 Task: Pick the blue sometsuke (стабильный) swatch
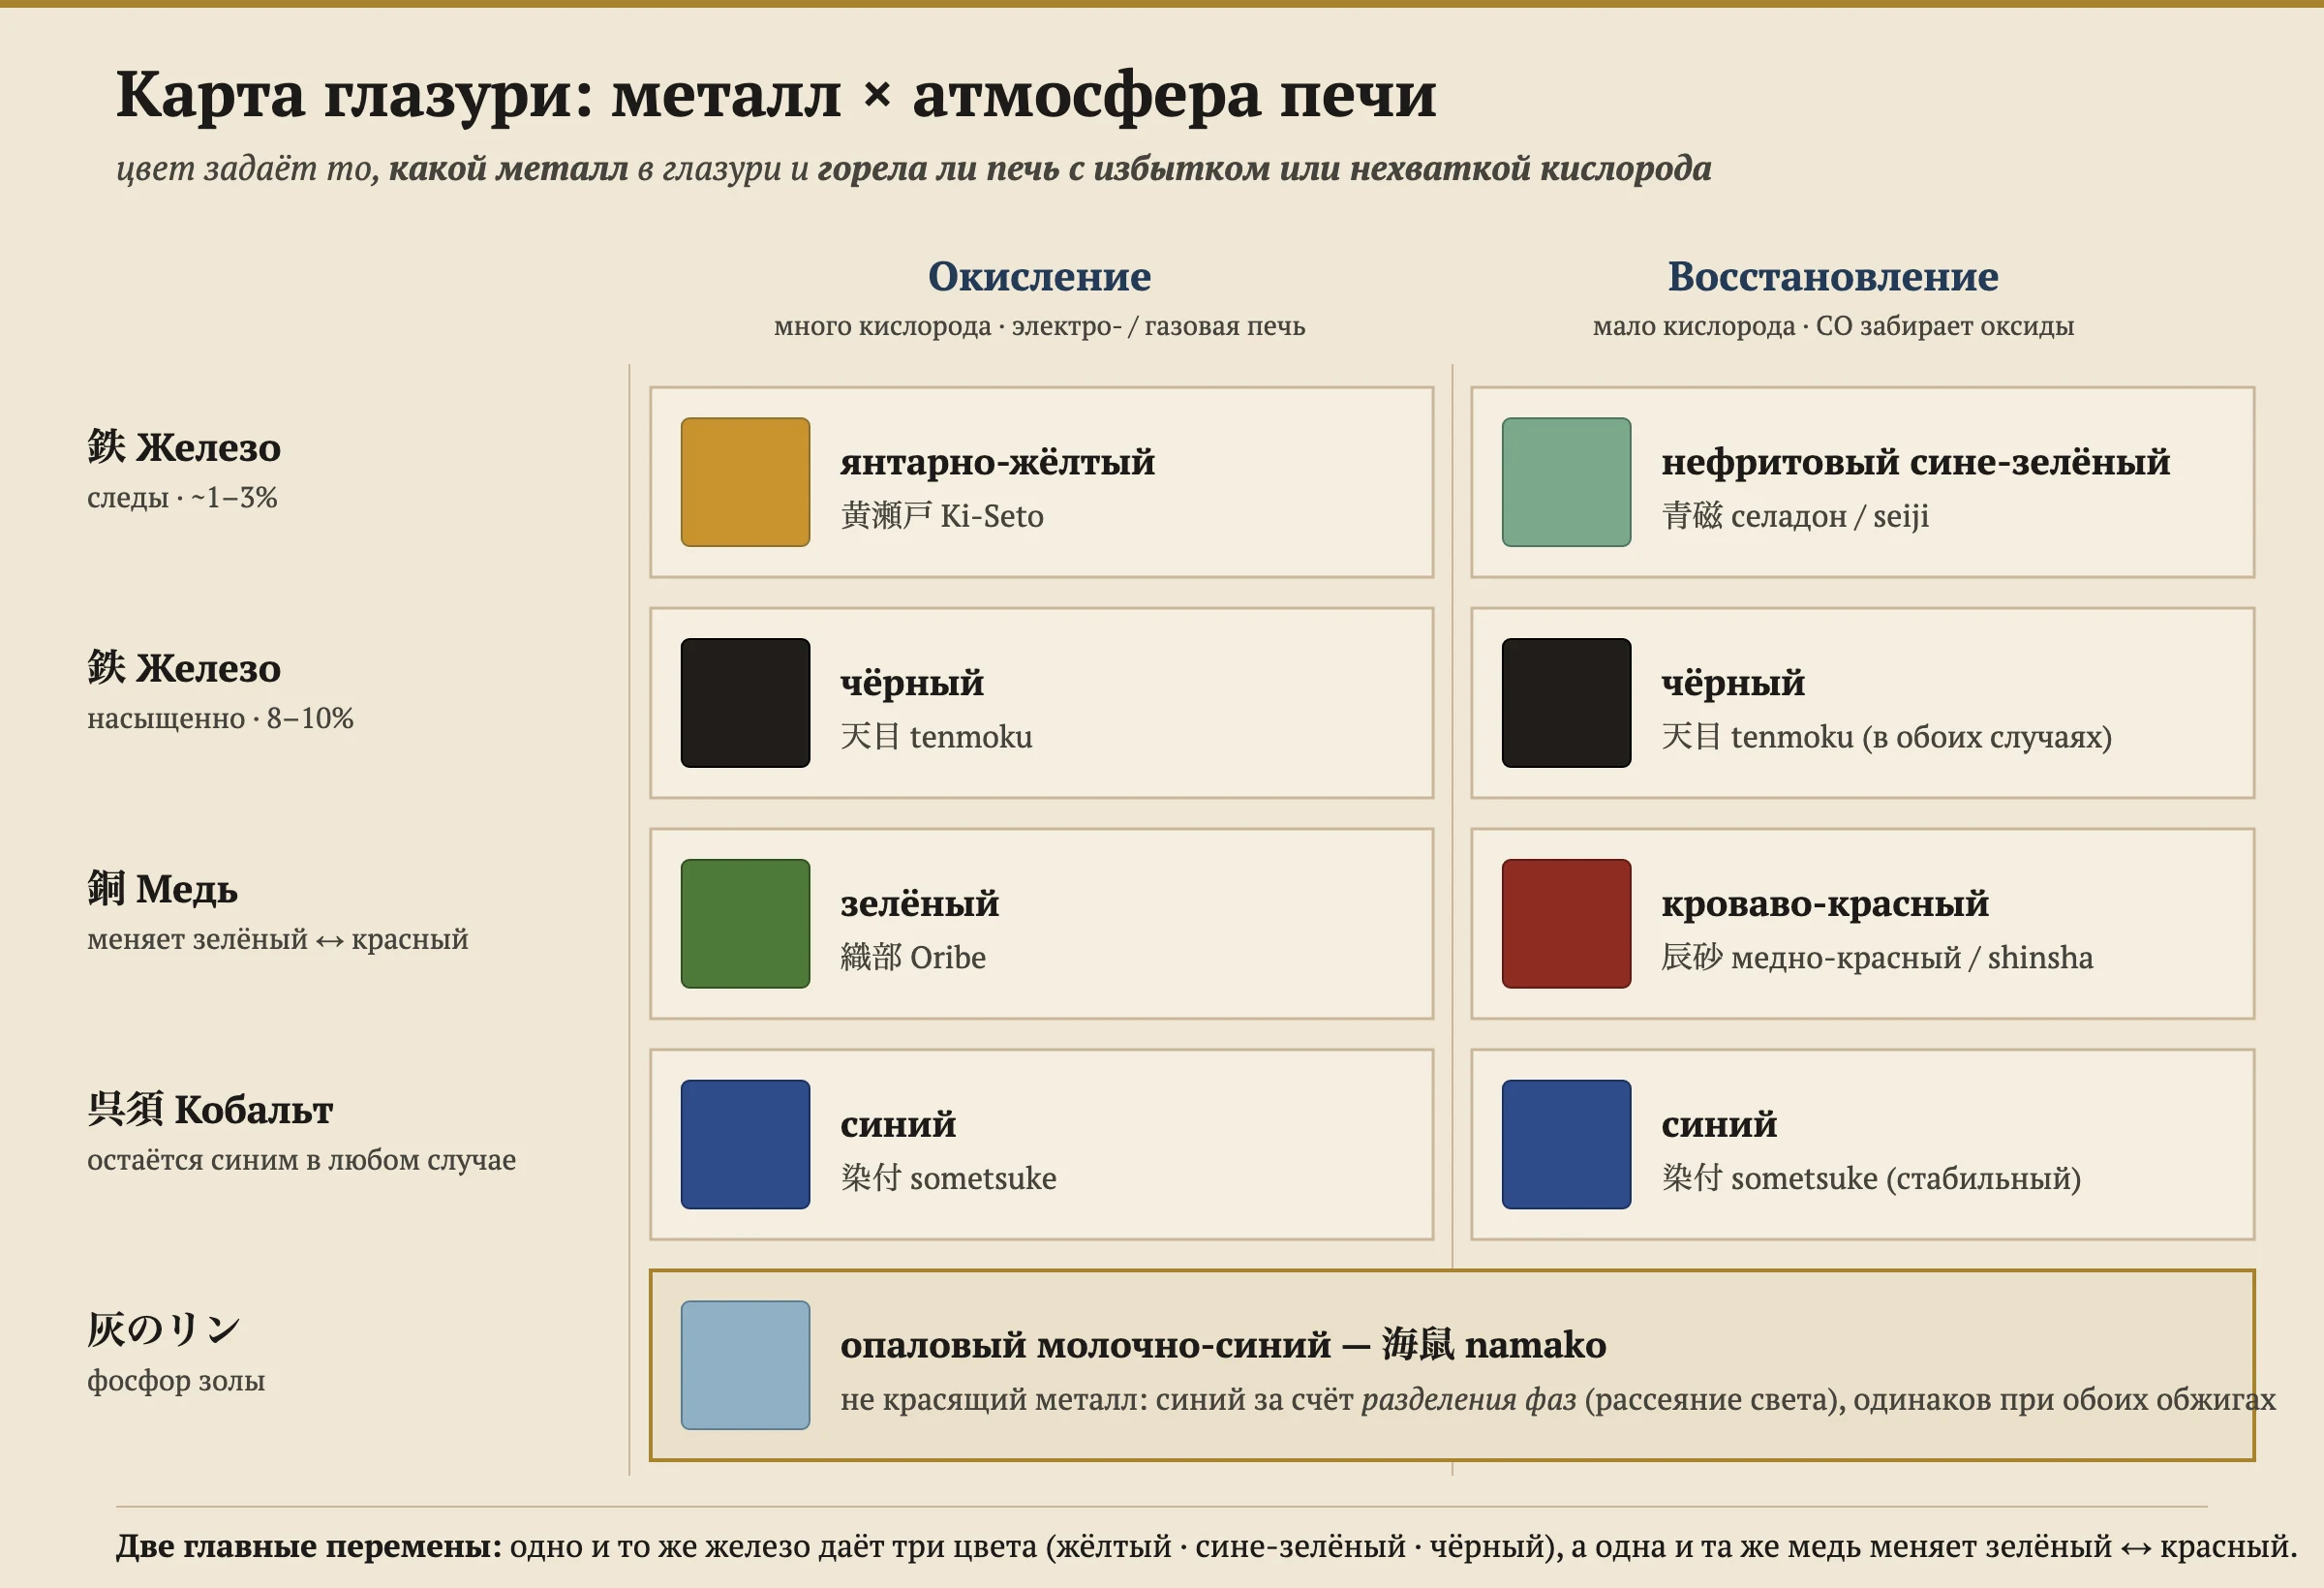tap(1566, 1145)
